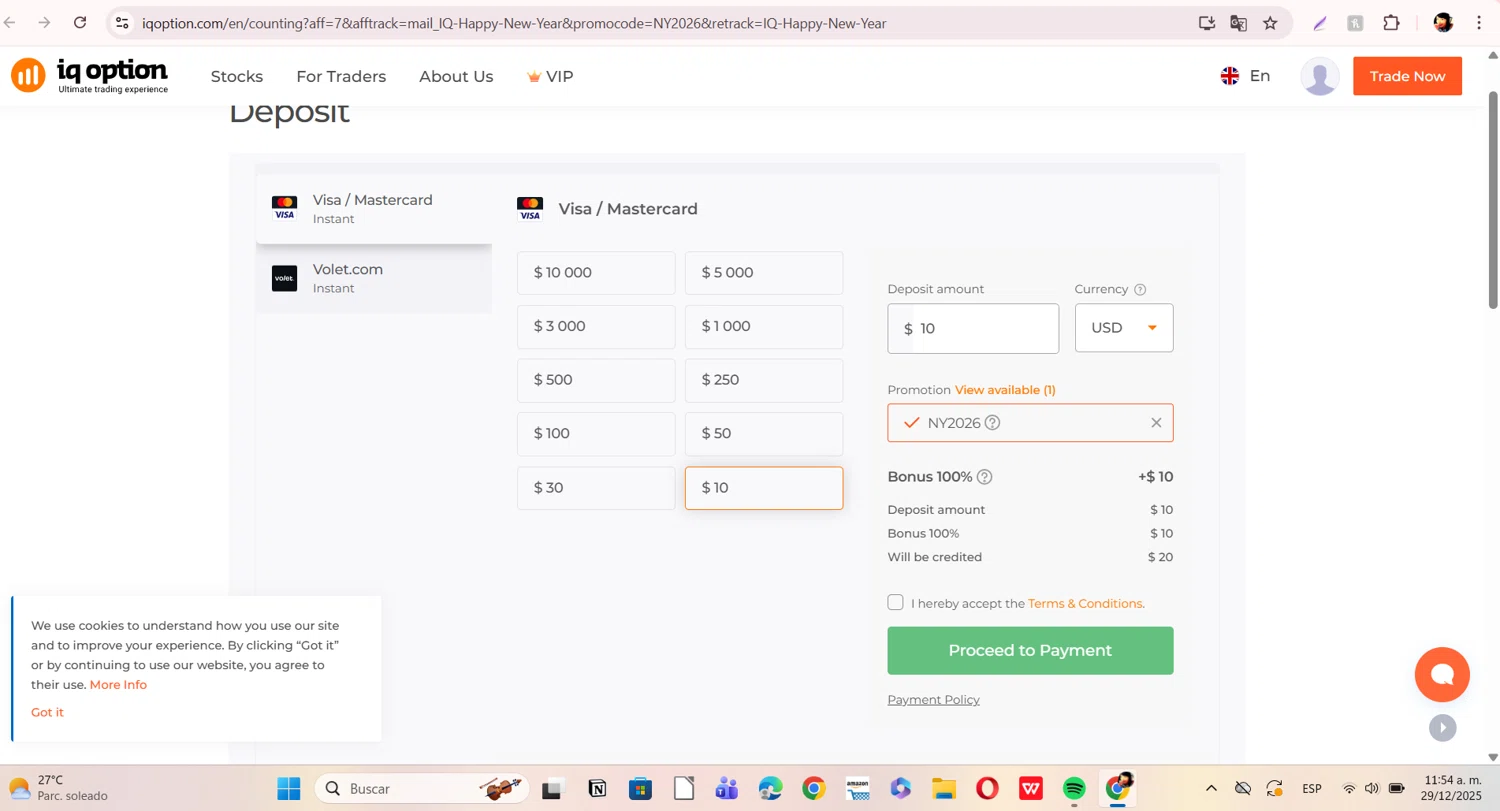Open the weather widget showing 27°C
The width and height of the screenshot is (1500, 811).
click(x=58, y=789)
